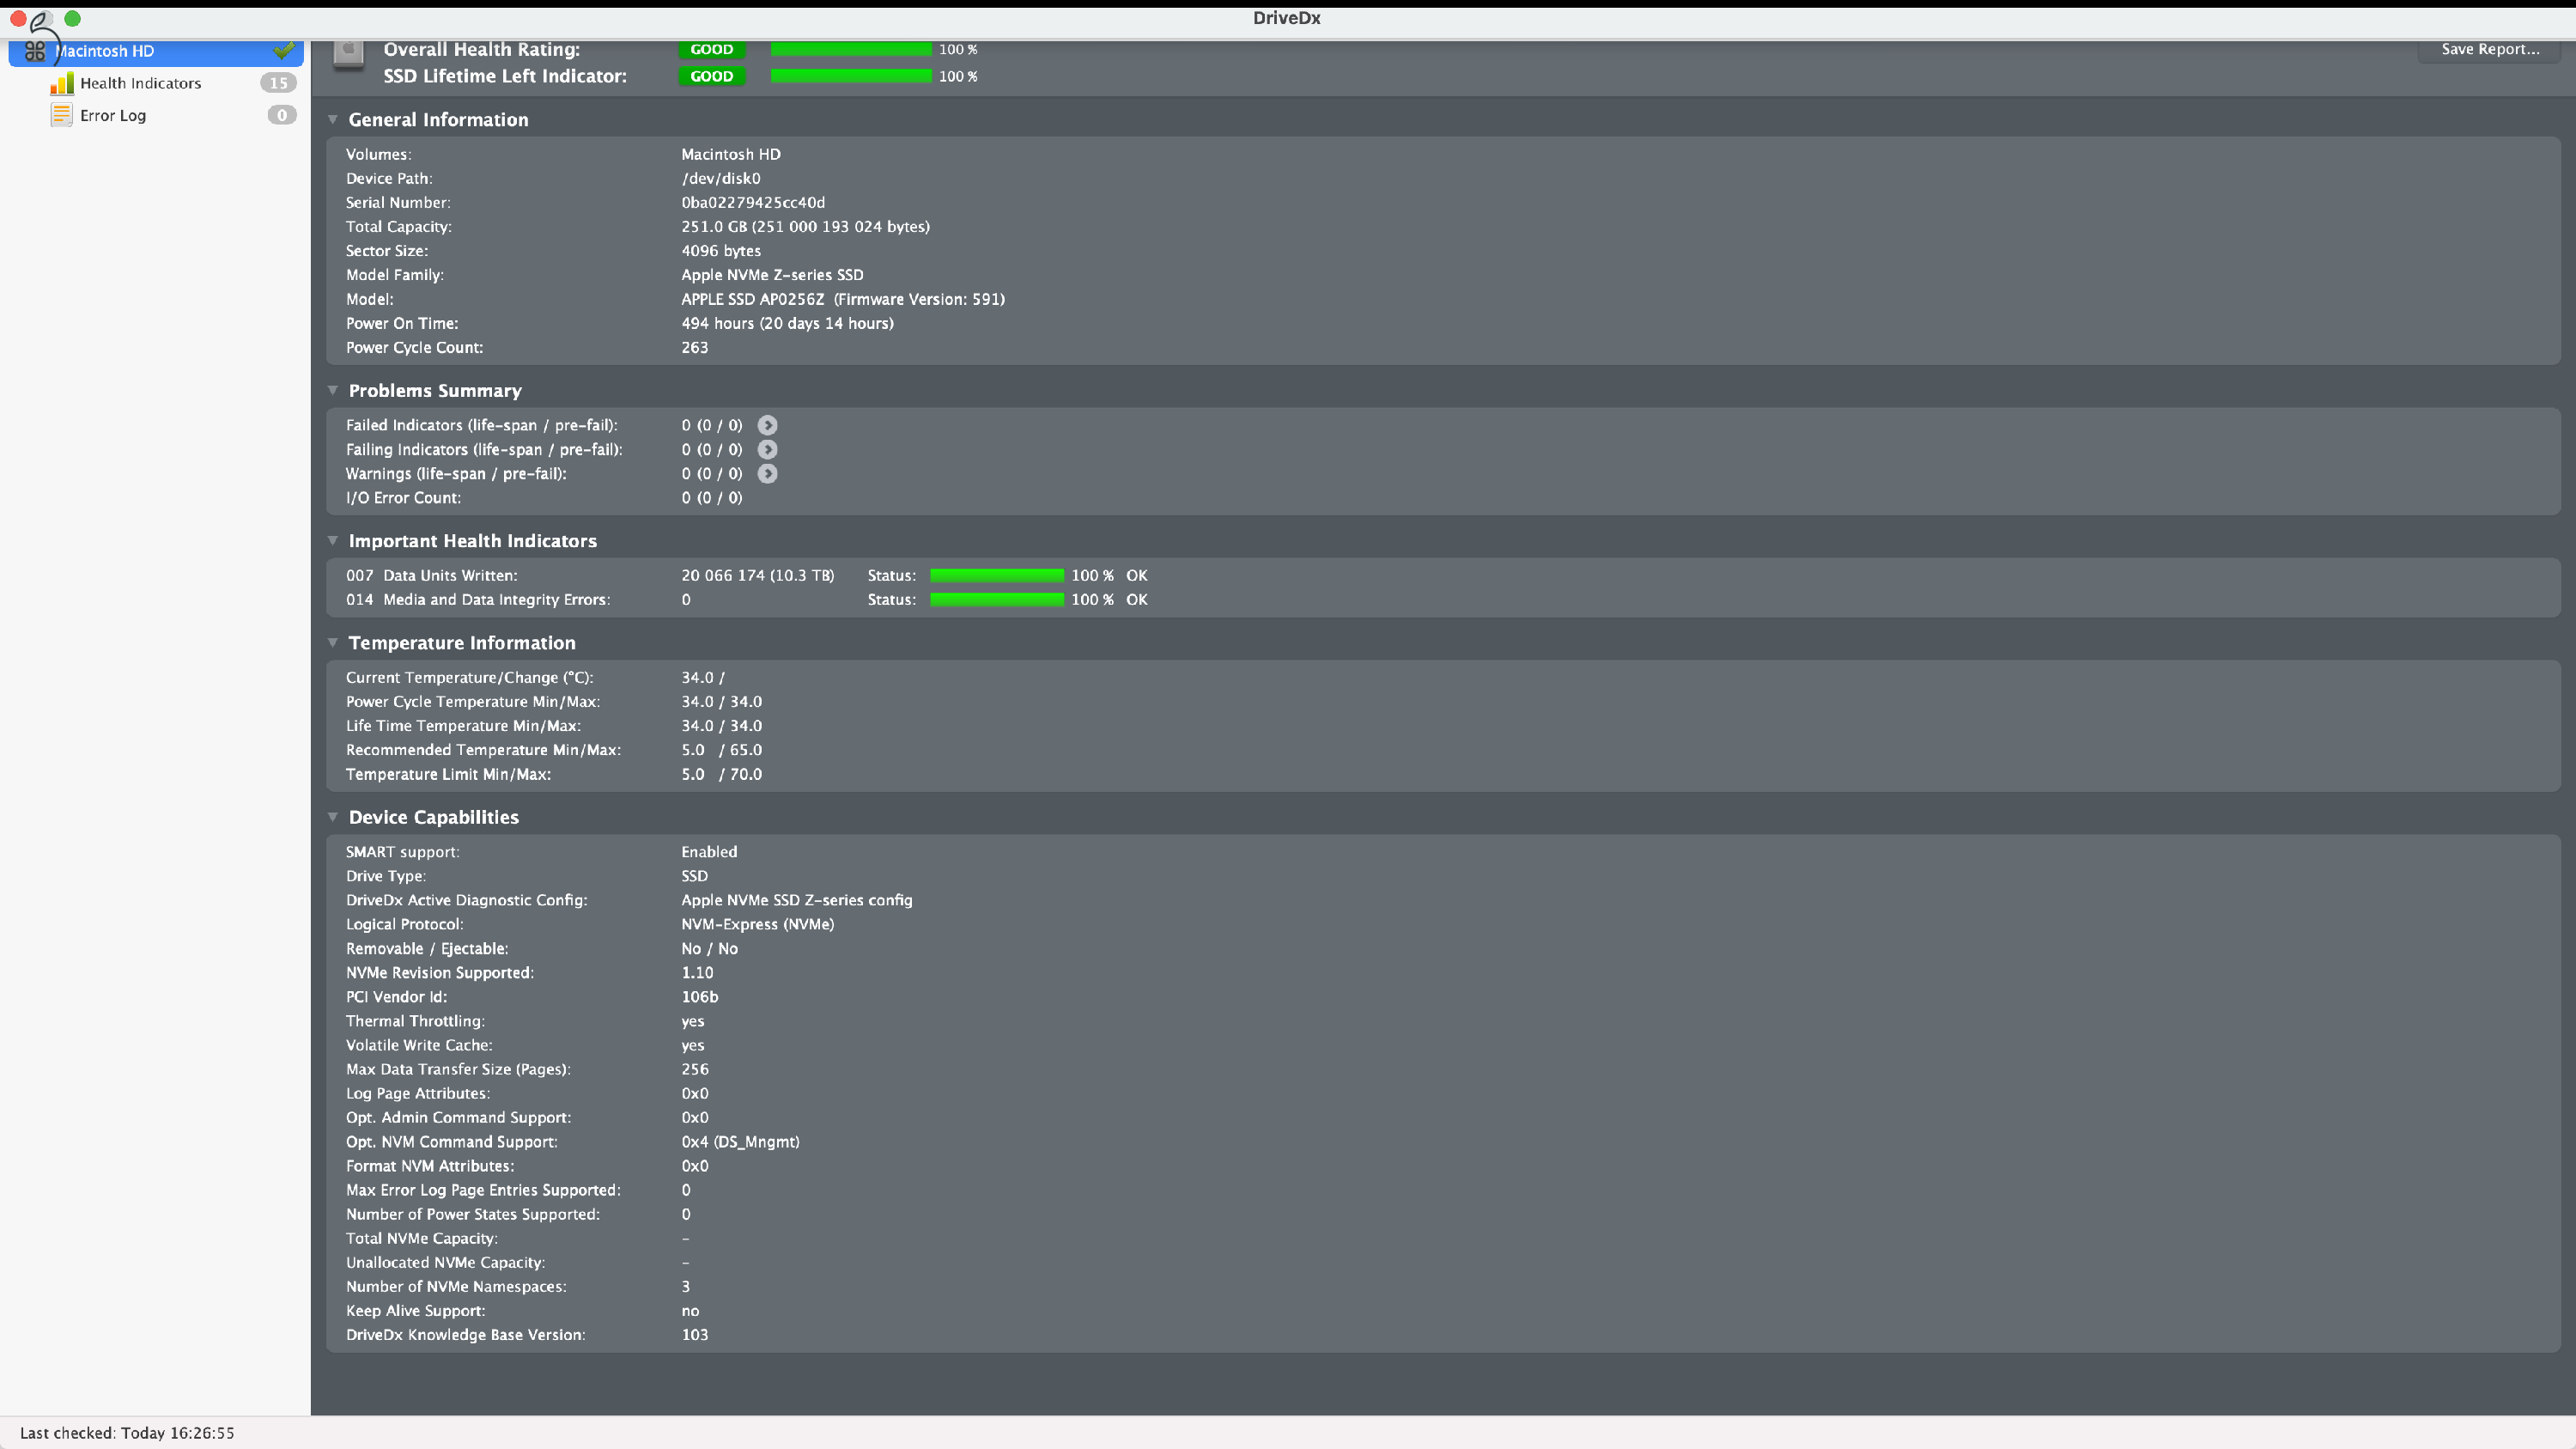This screenshot has width=2576, height=1449.
Task: Click the green zoom window button
Action: pyautogui.click(x=72, y=18)
